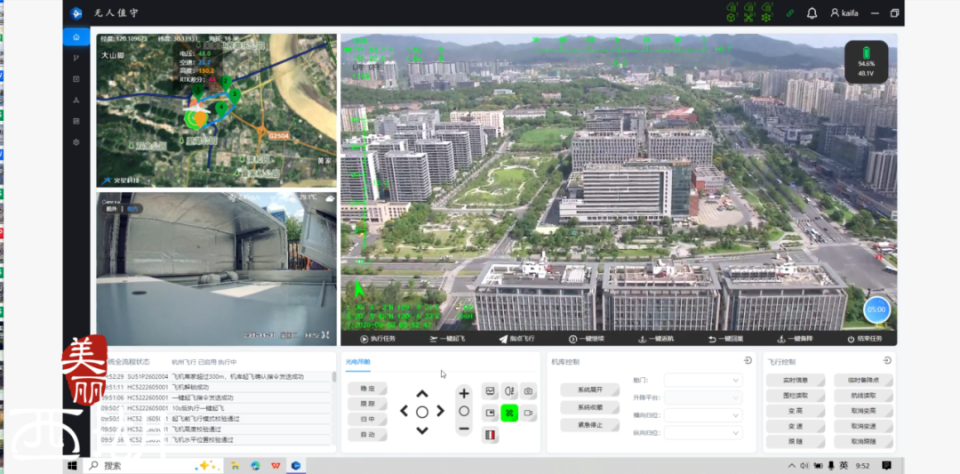Click the center circle of gimbal direction pad
The width and height of the screenshot is (960, 474).
point(422,412)
